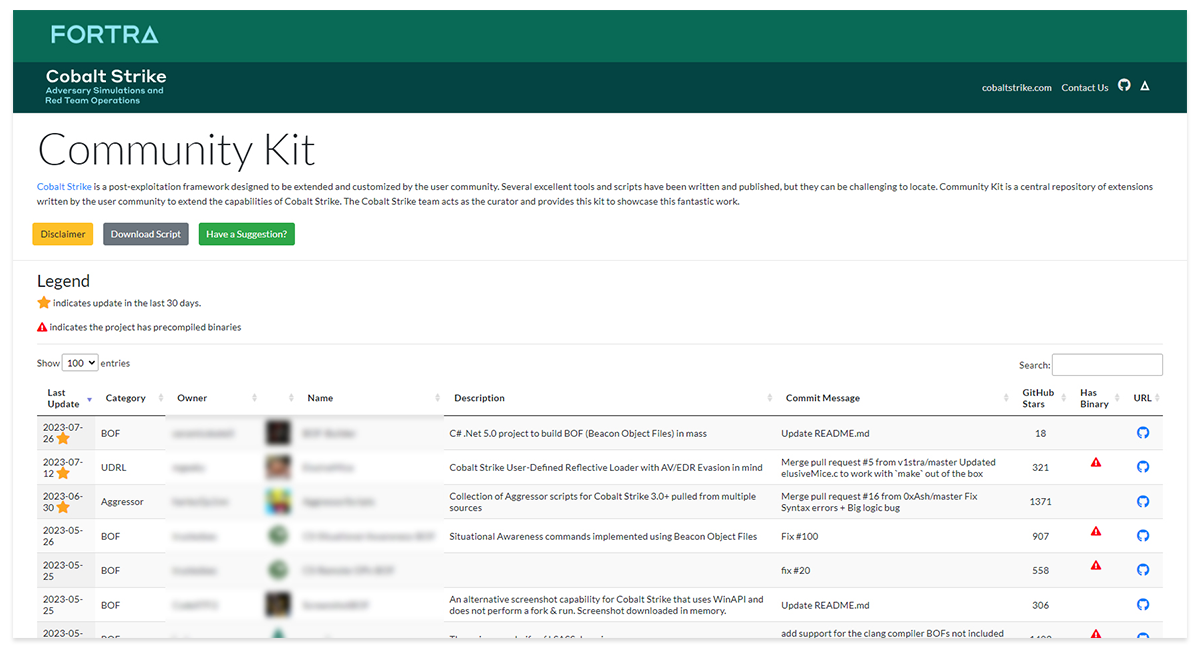Sort table by Category column header
Screen dimensions: 1200x650
[x=126, y=398]
